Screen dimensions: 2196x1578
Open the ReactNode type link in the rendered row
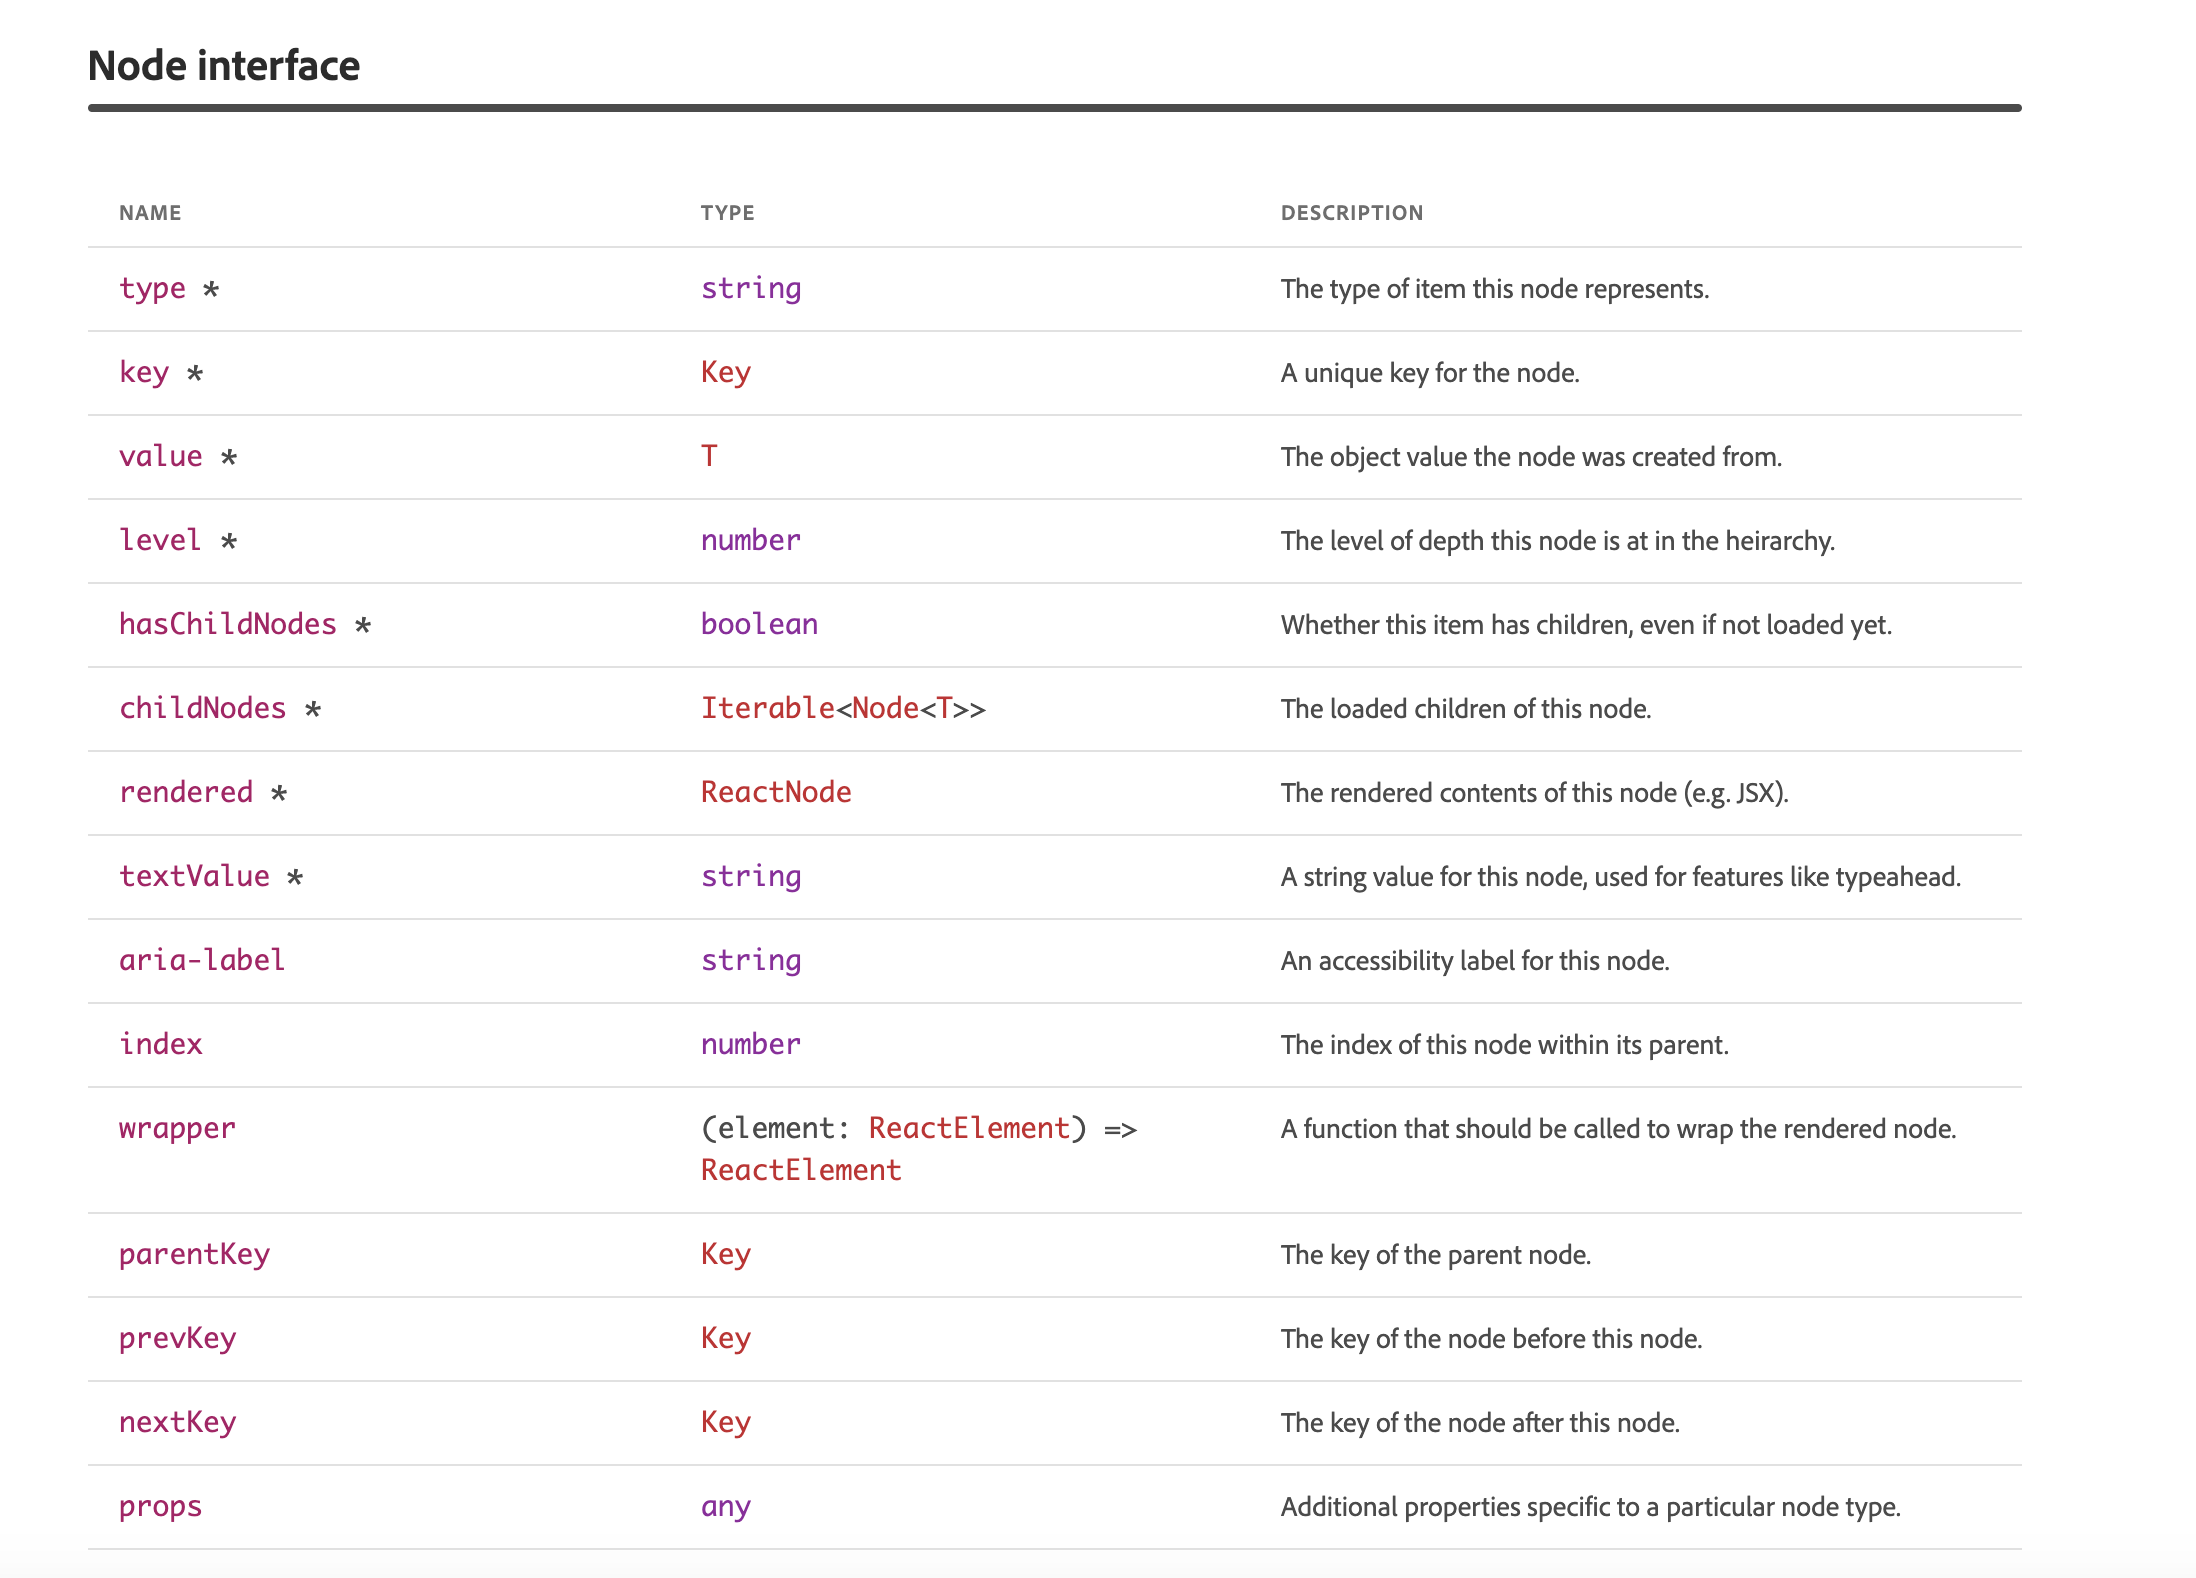777,792
